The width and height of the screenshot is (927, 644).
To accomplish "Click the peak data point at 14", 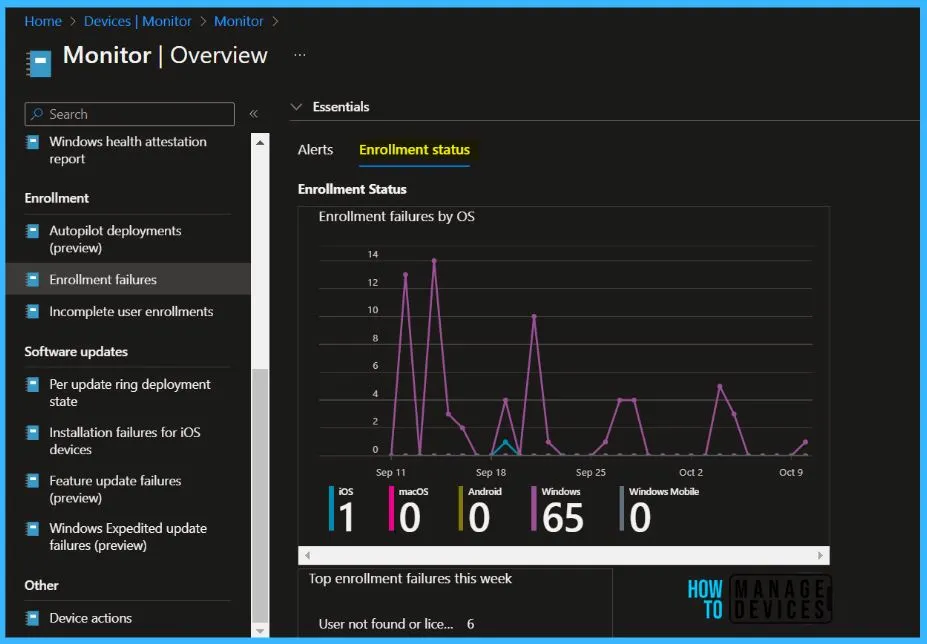I will coord(435,261).
